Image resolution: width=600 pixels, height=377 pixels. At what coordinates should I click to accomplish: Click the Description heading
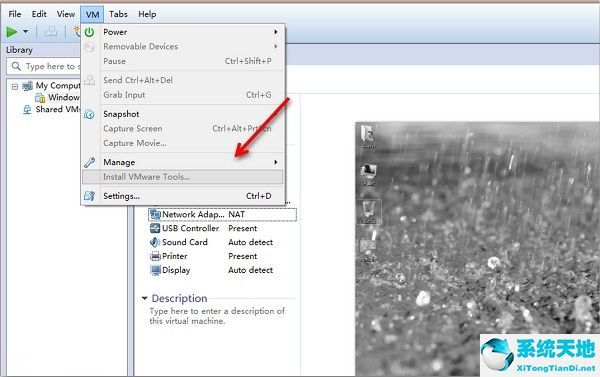(x=179, y=298)
